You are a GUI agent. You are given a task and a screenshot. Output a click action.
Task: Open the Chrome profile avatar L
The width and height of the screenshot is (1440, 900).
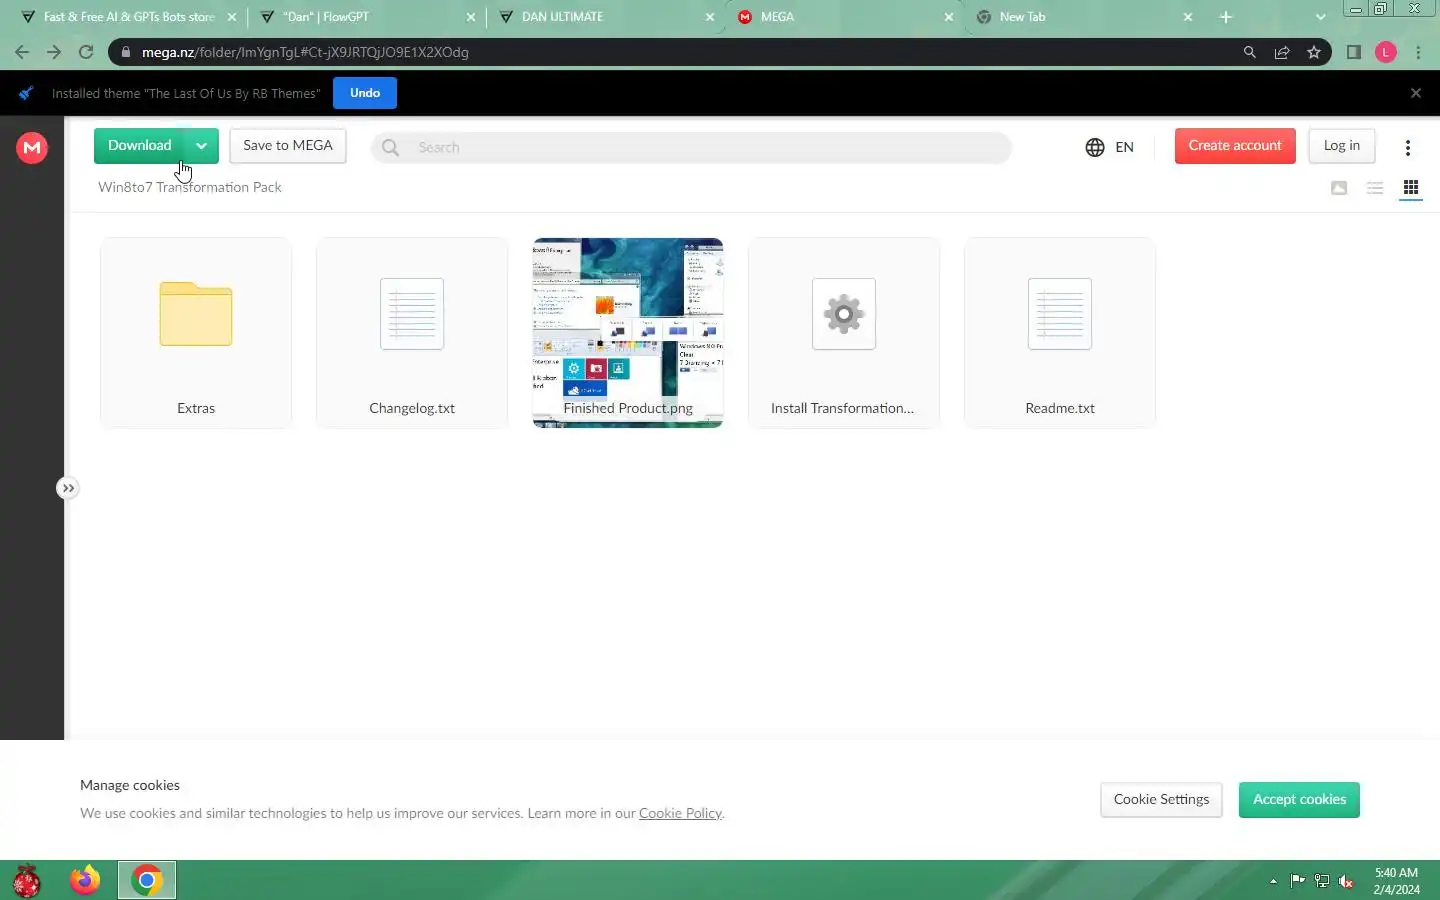(1386, 52)
